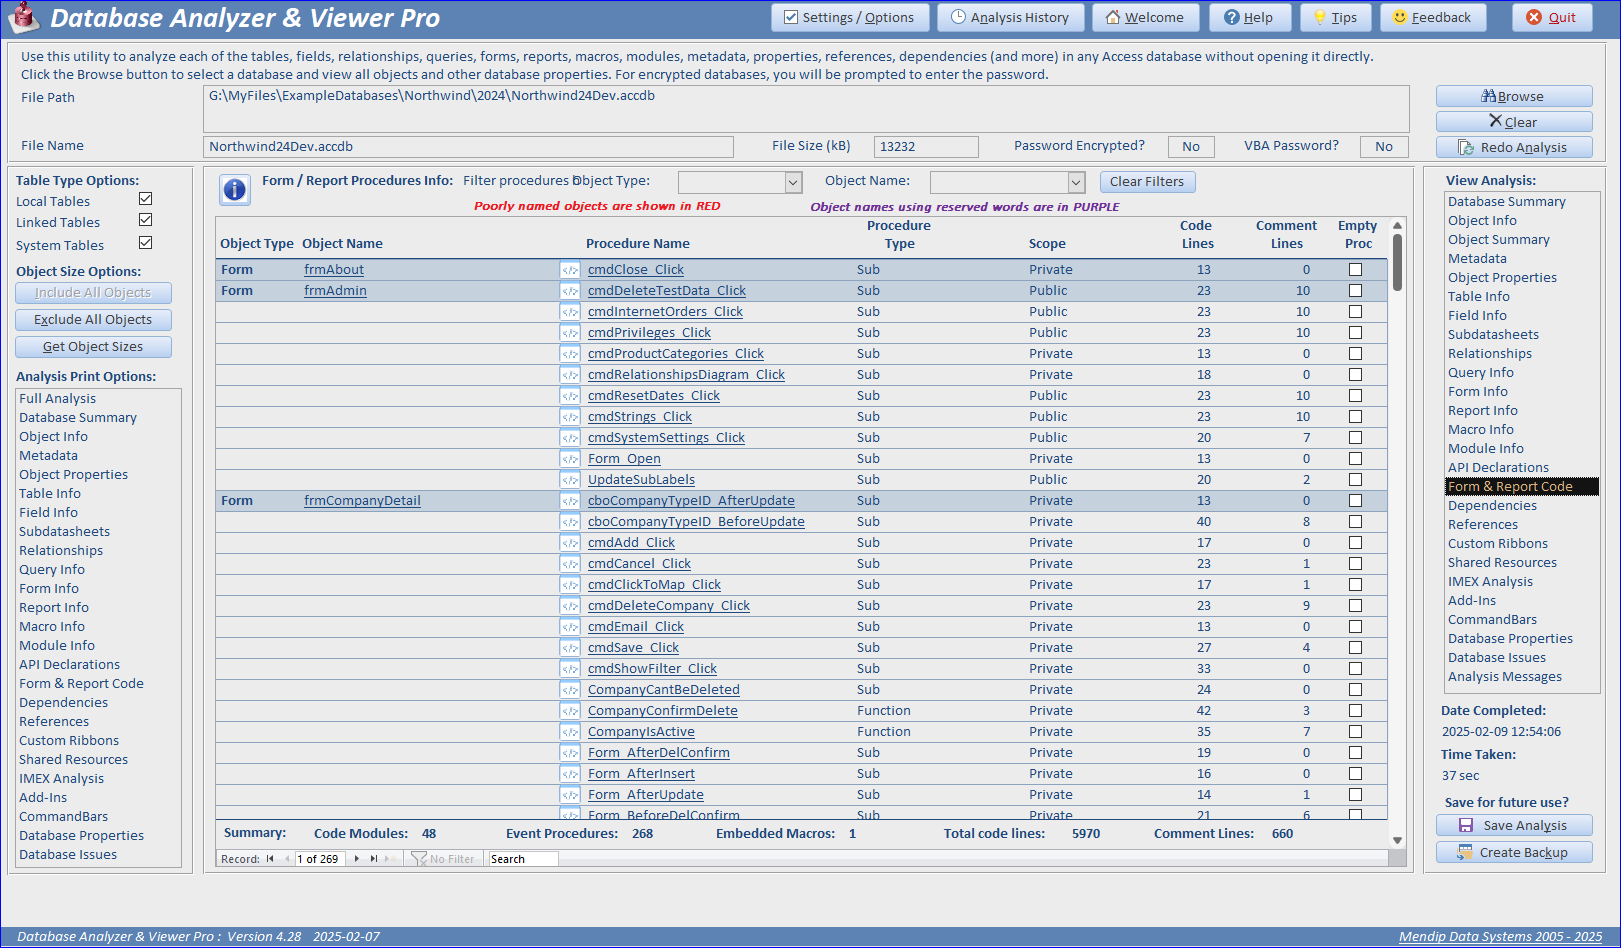Open the frmCompanyDetail object link
Screen dimensions: 1621x948
click(x=362, y=501)
